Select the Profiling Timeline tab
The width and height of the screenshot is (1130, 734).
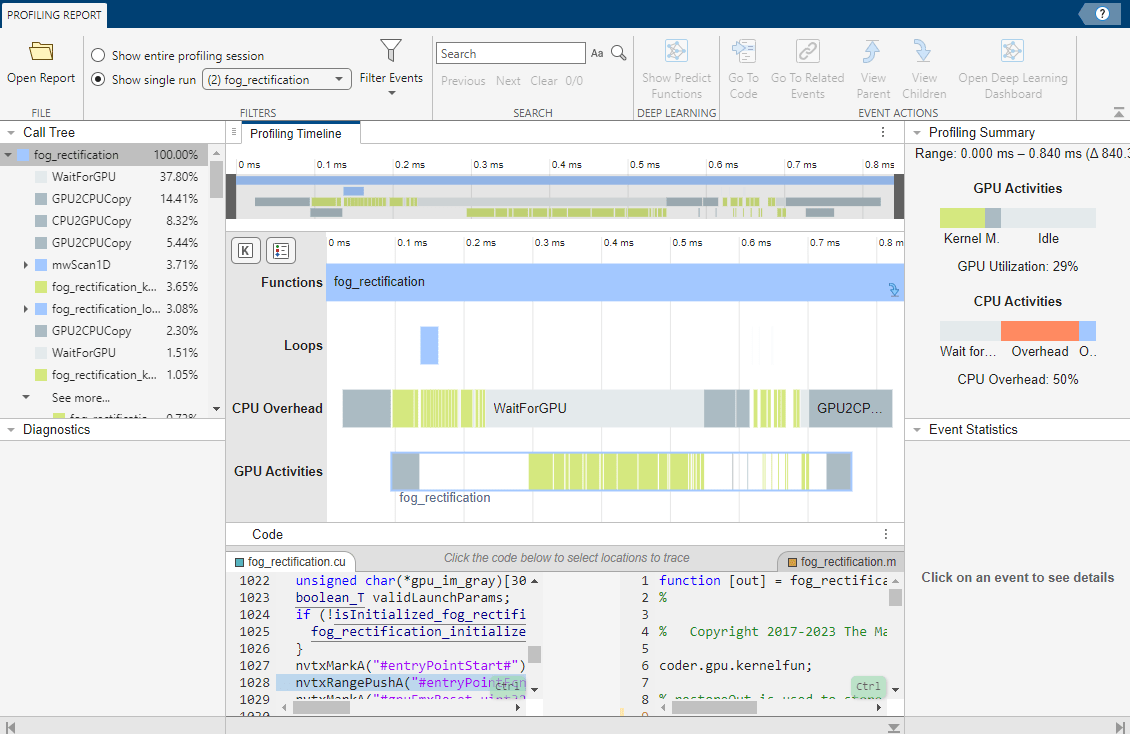point(295,133)
